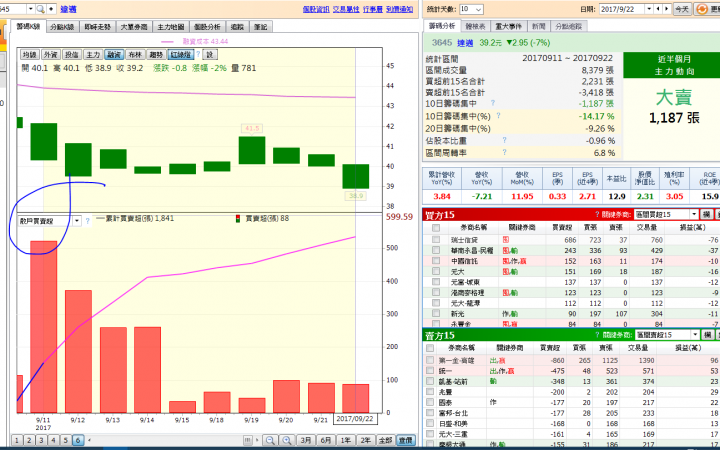Click the magnifier search icon beside stock code
Screen dimensions: 720x450
40,9
